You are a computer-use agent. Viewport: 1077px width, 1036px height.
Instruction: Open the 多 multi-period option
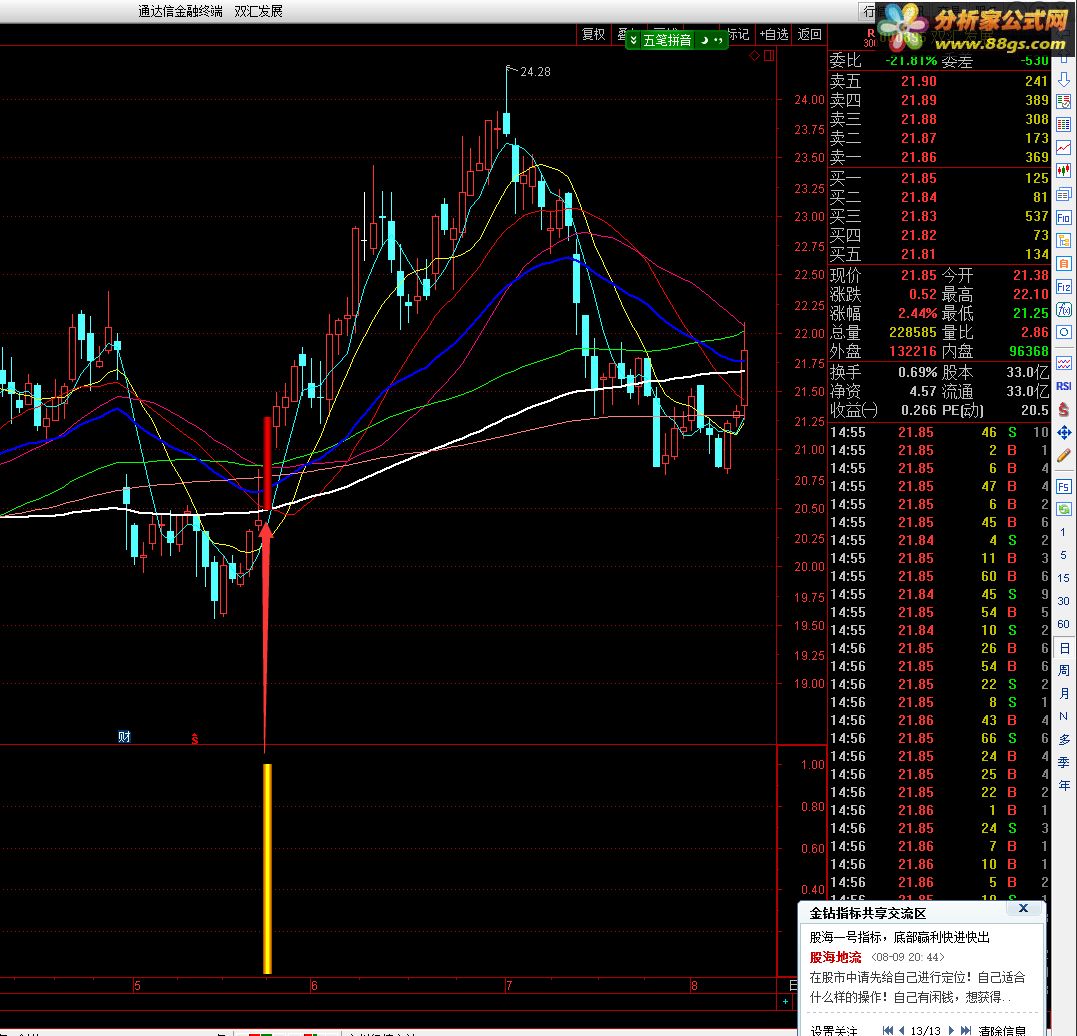tap(1063, 739)
